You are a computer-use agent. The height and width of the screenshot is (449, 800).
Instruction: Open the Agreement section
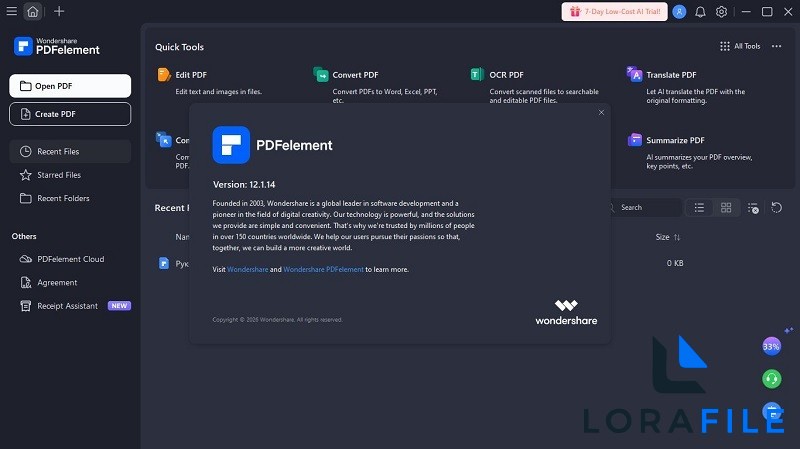[70, 283]
